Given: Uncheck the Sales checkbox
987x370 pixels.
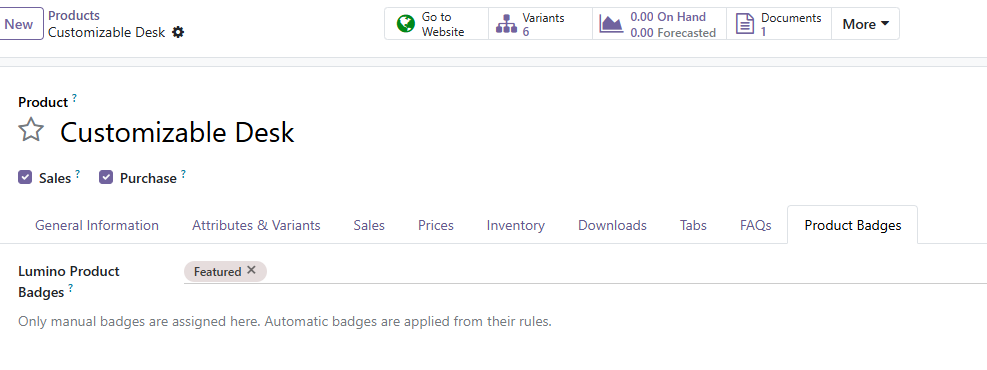Looking at the screenshot, I should [x=25, y=177].
